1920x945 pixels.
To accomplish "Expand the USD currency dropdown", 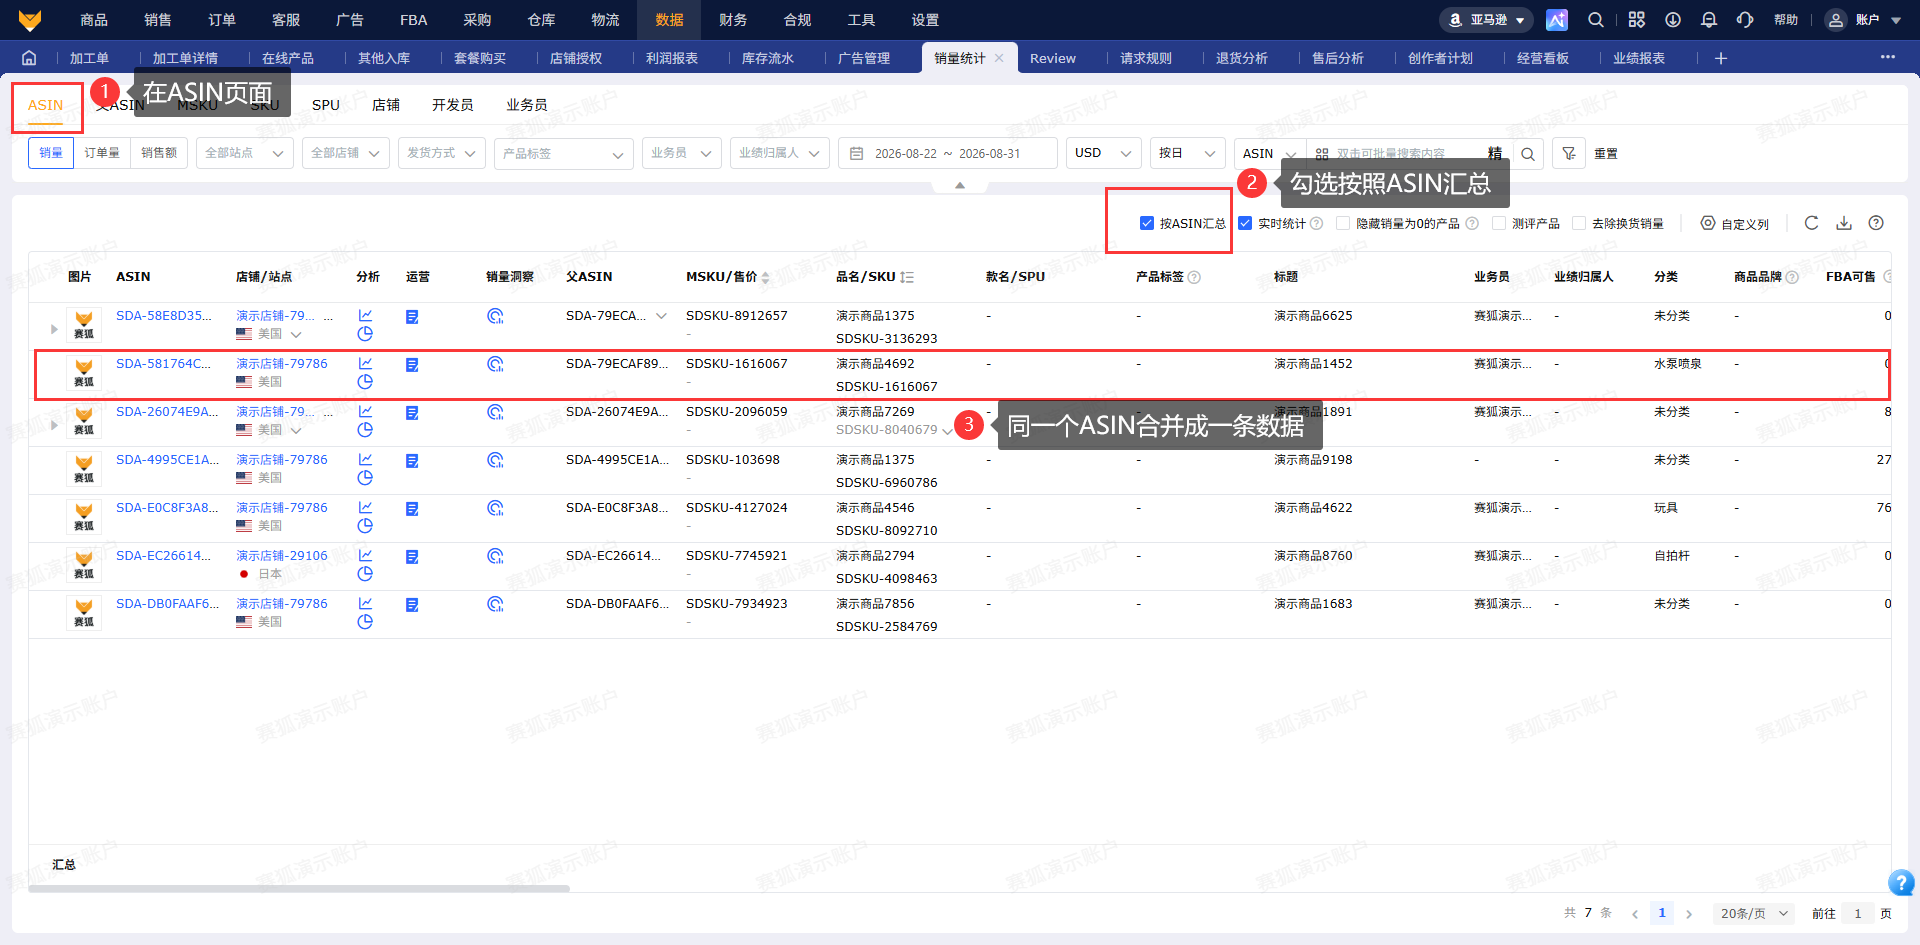I will click(x=1104, y=154).
